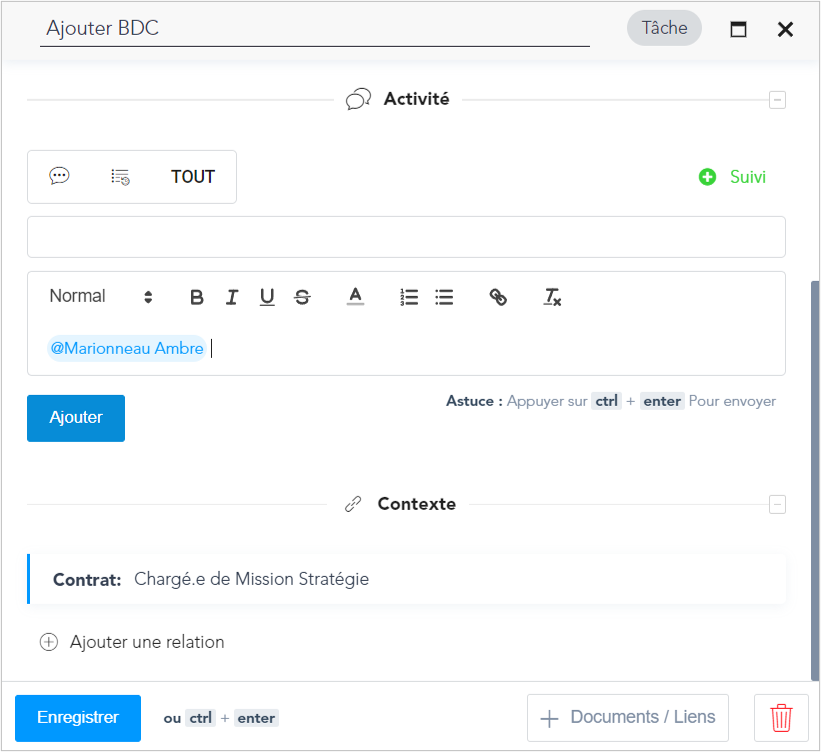Apply bold formatting in editor
Image resolution: width=821 pixels, height=752 pixels.
click(x=197, y=297)
